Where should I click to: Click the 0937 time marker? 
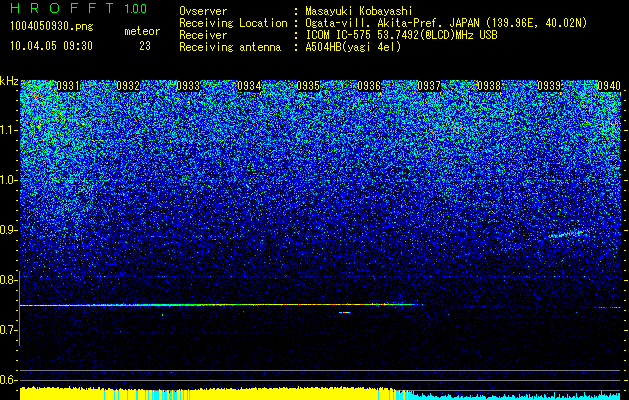pos(429,86)
